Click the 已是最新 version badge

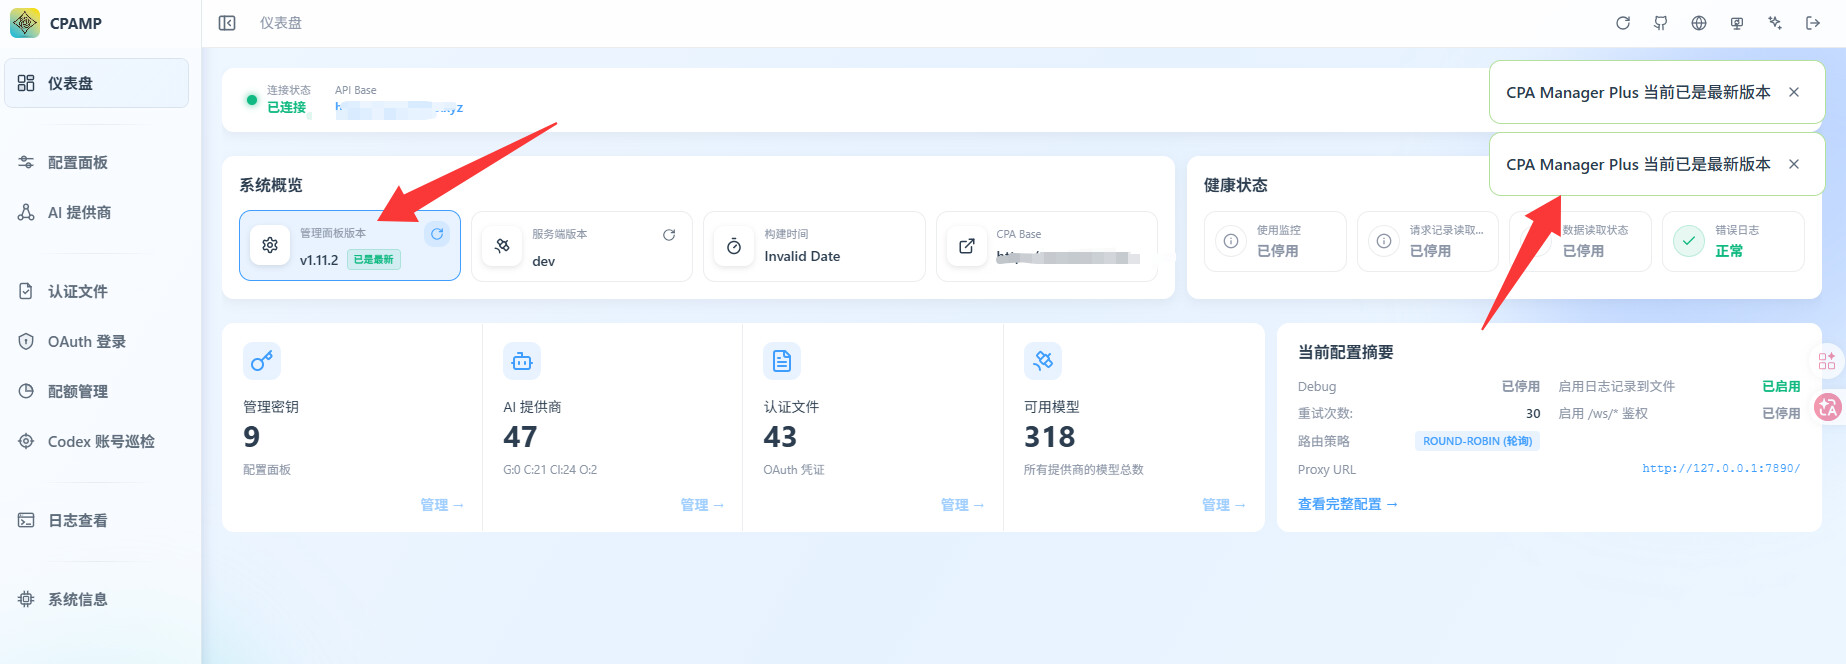(374, 259)
